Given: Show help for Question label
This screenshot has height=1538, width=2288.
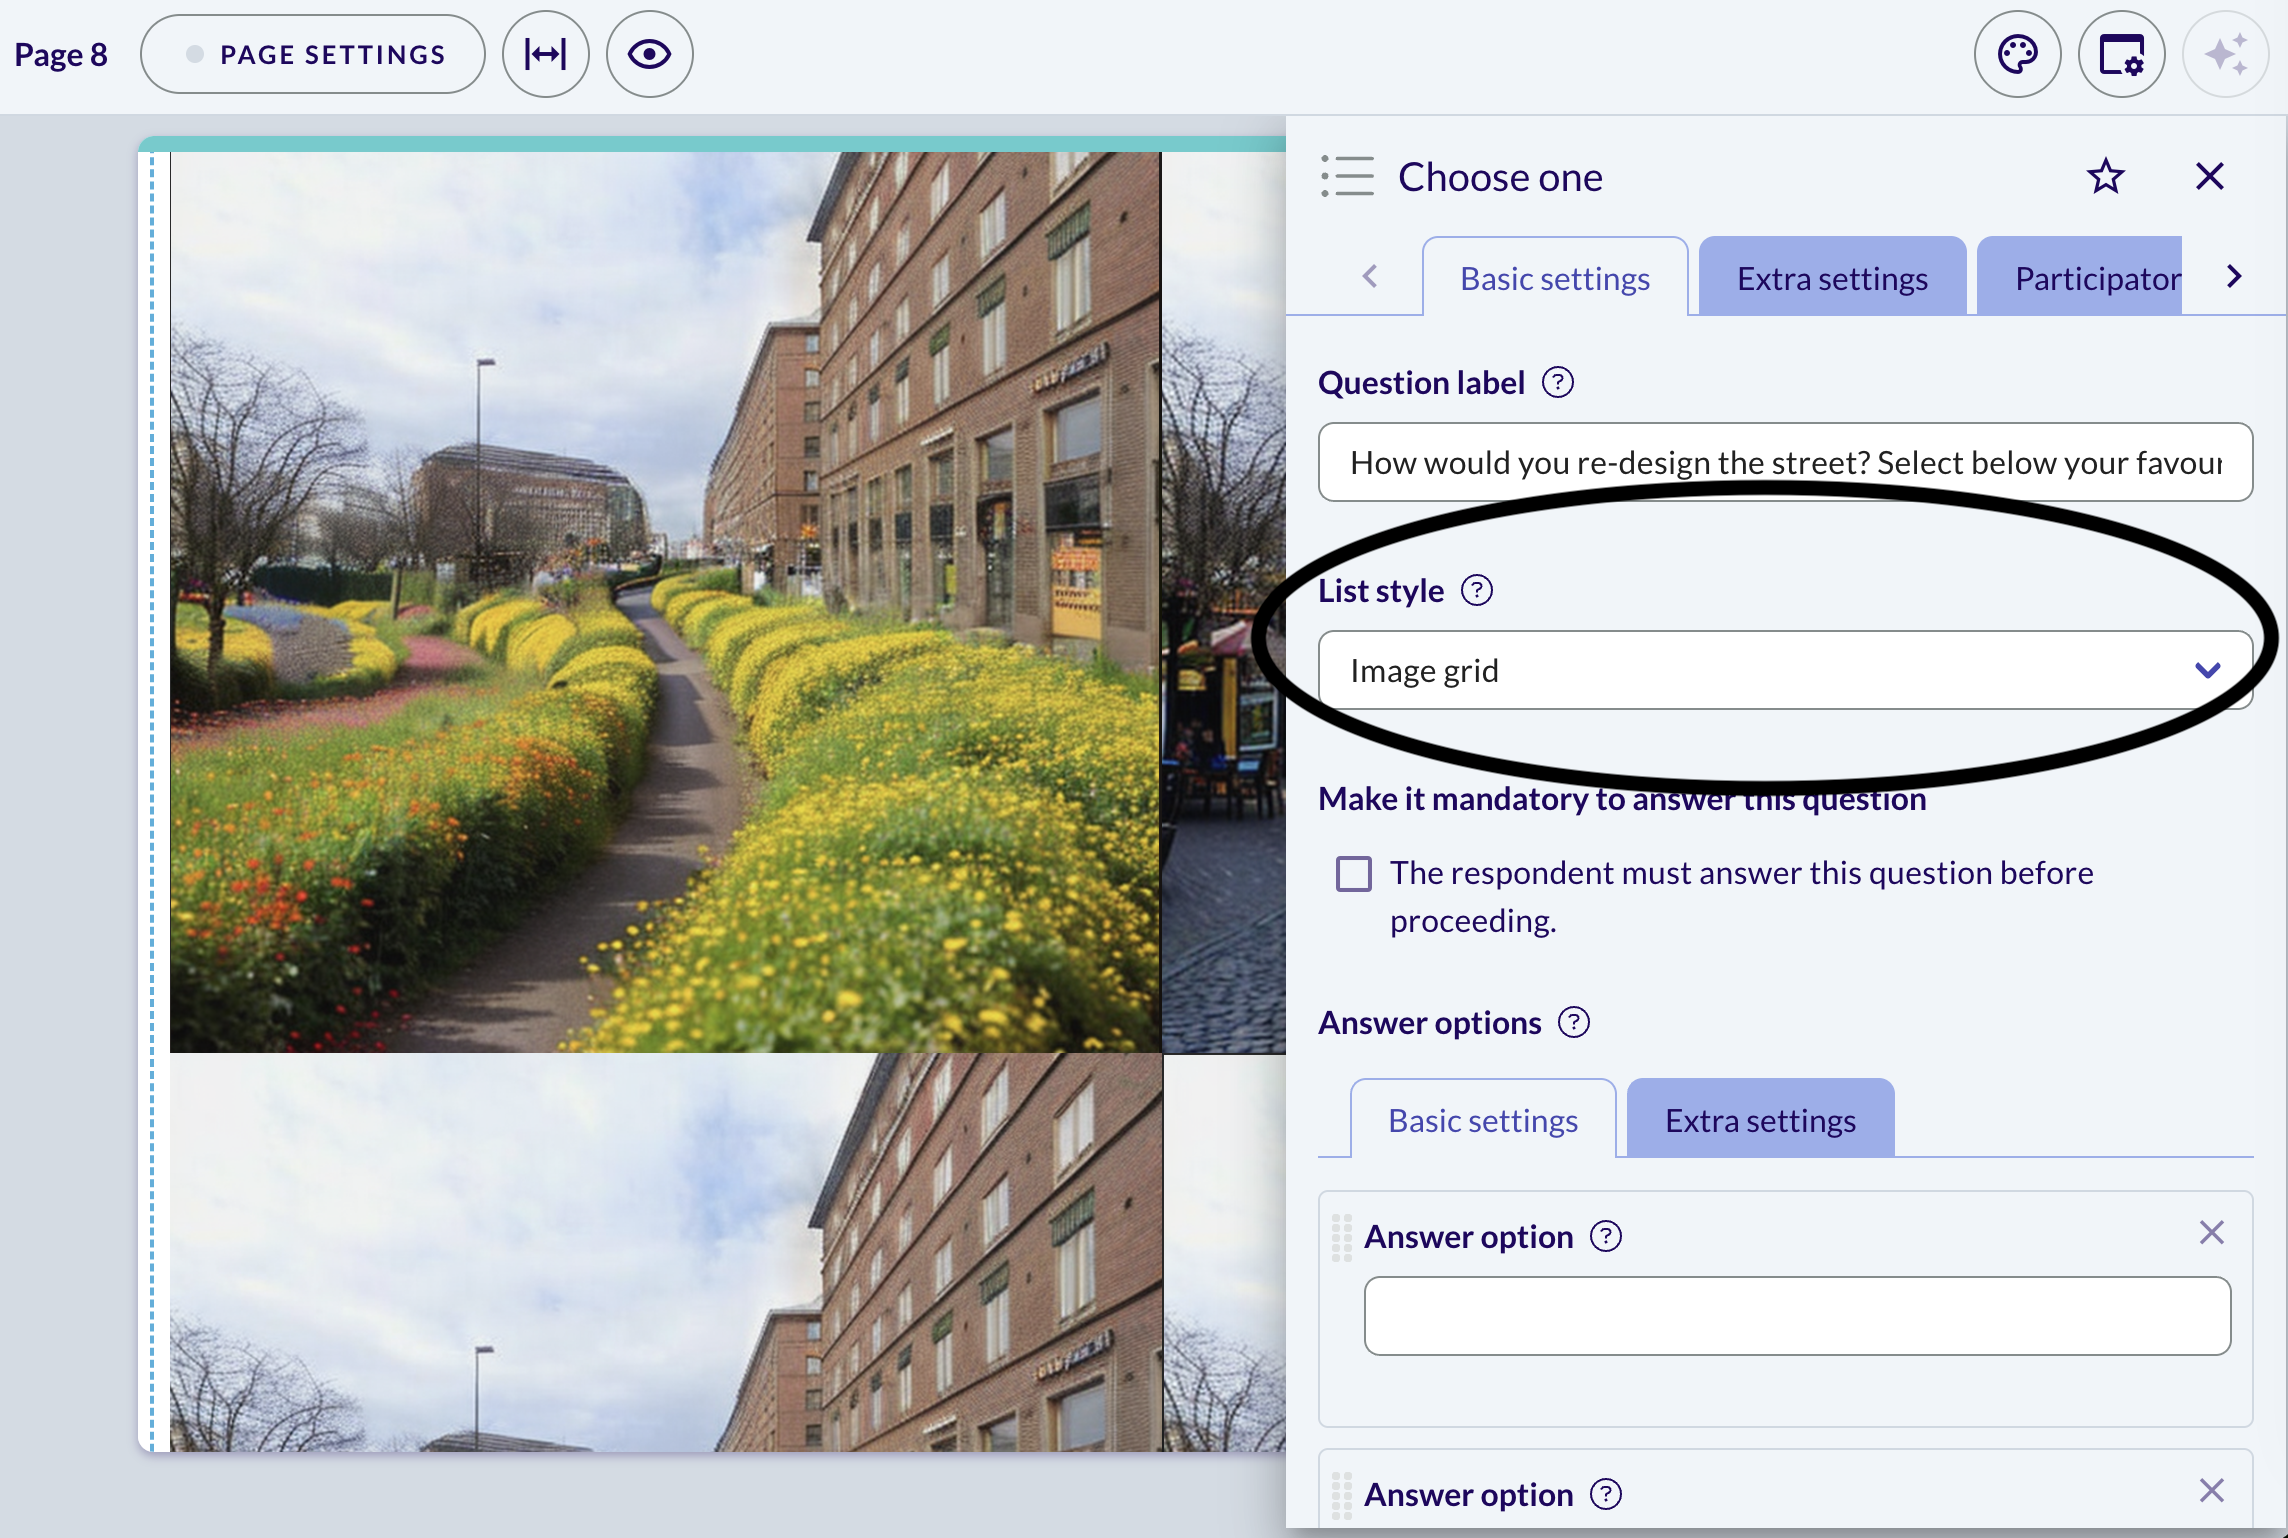Looking at the screenshot, I should pyautogui.click(x=1558, y=382).
